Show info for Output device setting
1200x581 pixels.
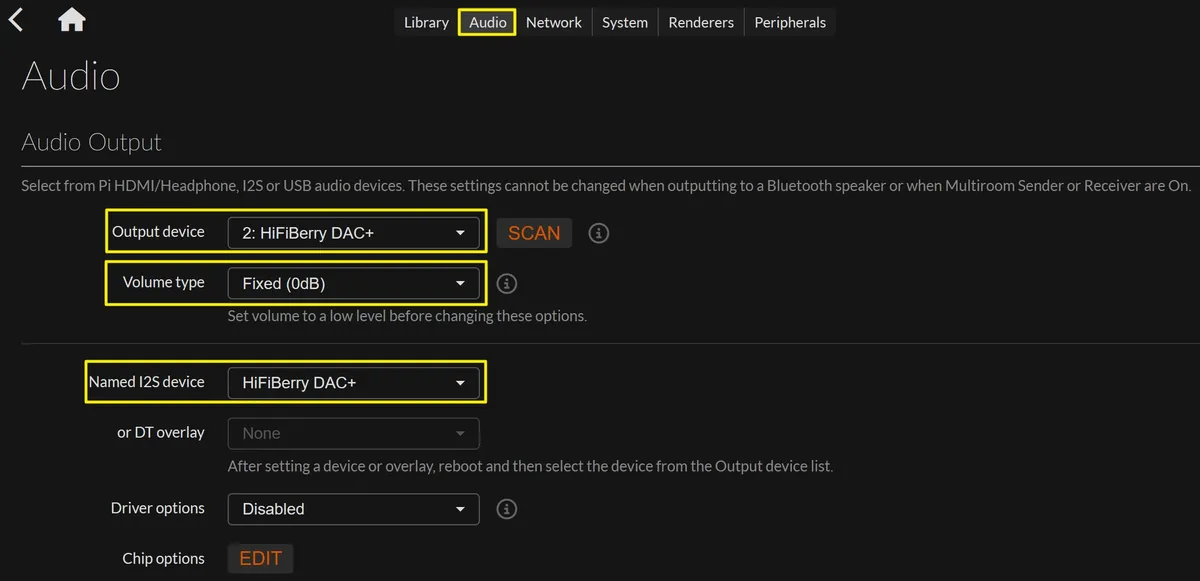click(598, 233)
